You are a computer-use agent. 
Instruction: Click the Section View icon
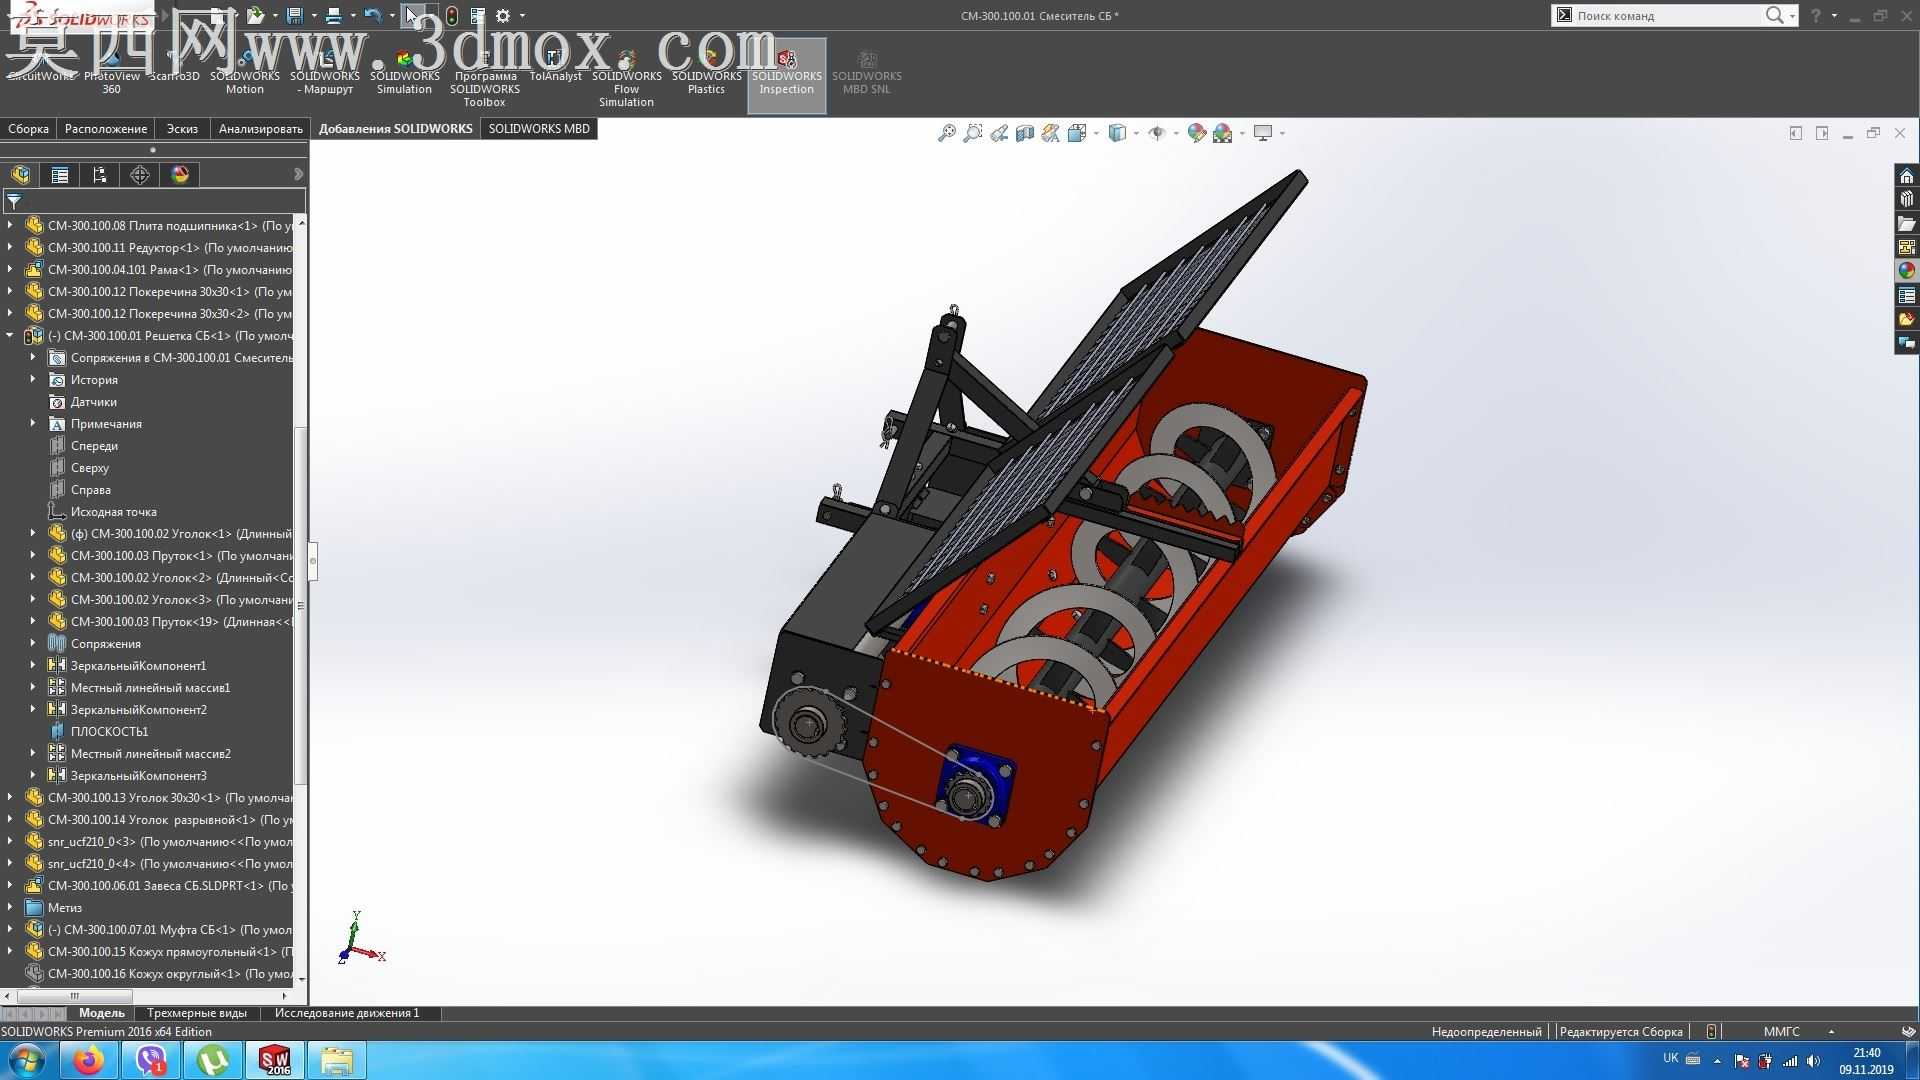pos(1024,133)
